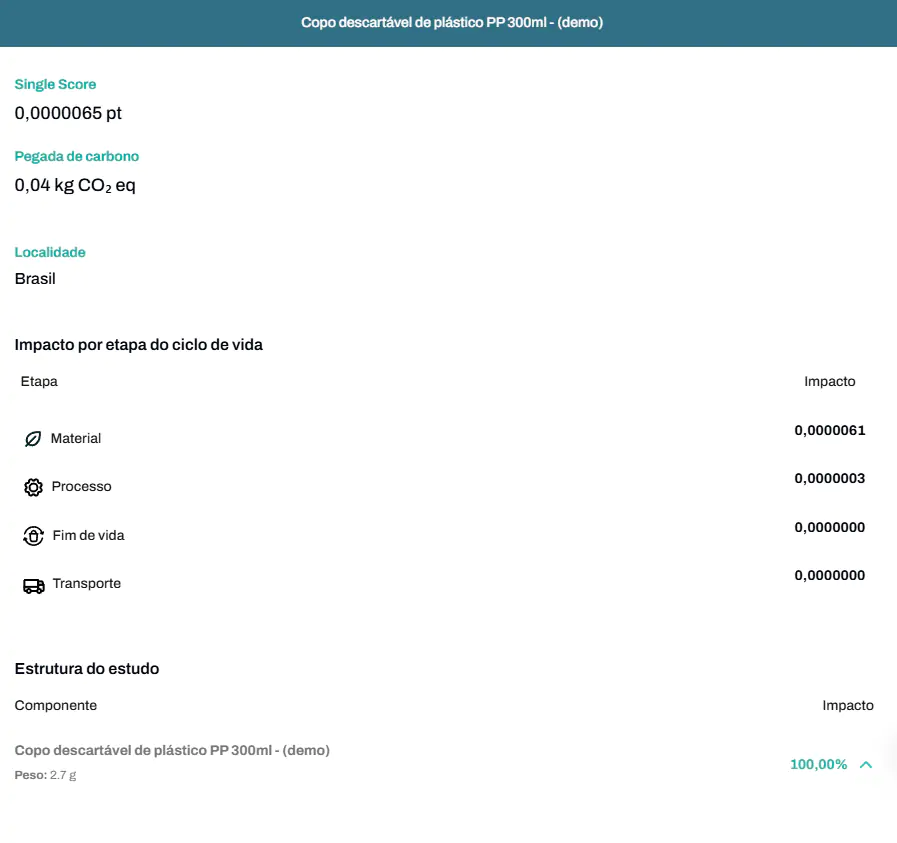Viewport: 897px width, 843px height.
Task: Click the Etapa column header
Action: tap(39, 382)
